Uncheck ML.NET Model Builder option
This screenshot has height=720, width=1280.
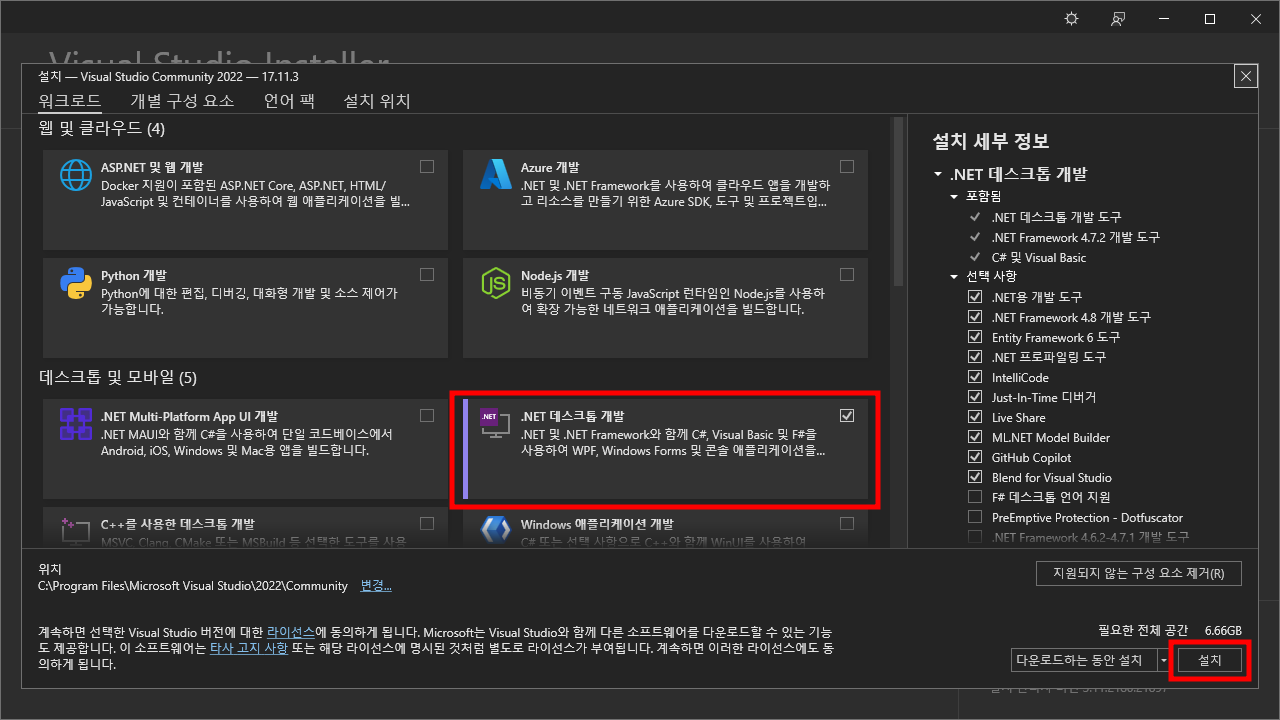[975, 437]
